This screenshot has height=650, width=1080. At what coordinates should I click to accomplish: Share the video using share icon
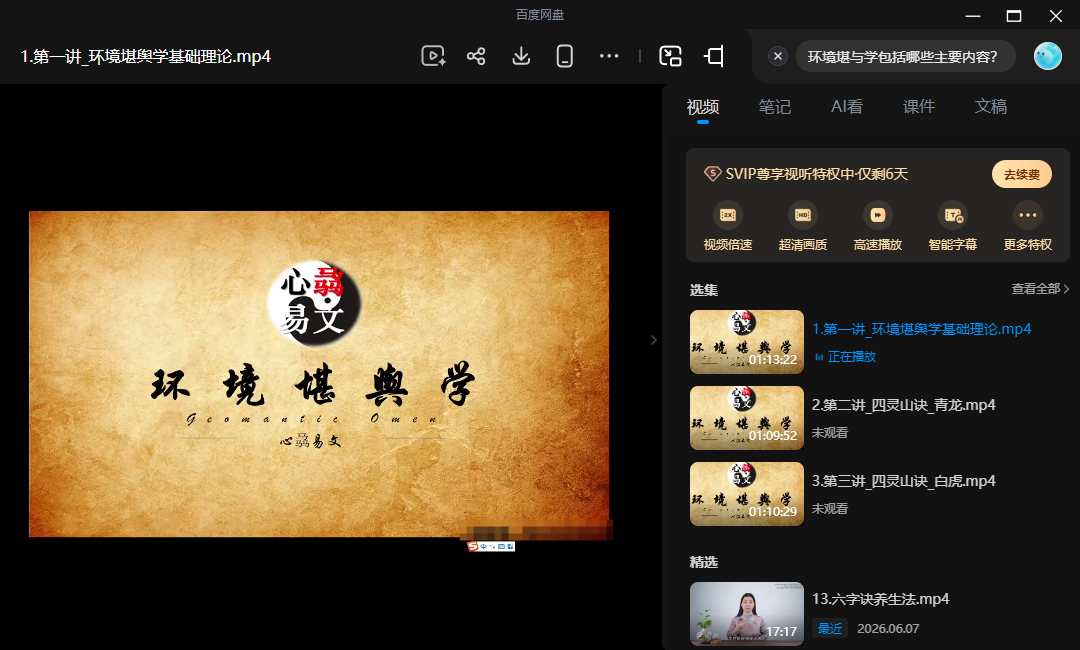(x=476, y=56)
